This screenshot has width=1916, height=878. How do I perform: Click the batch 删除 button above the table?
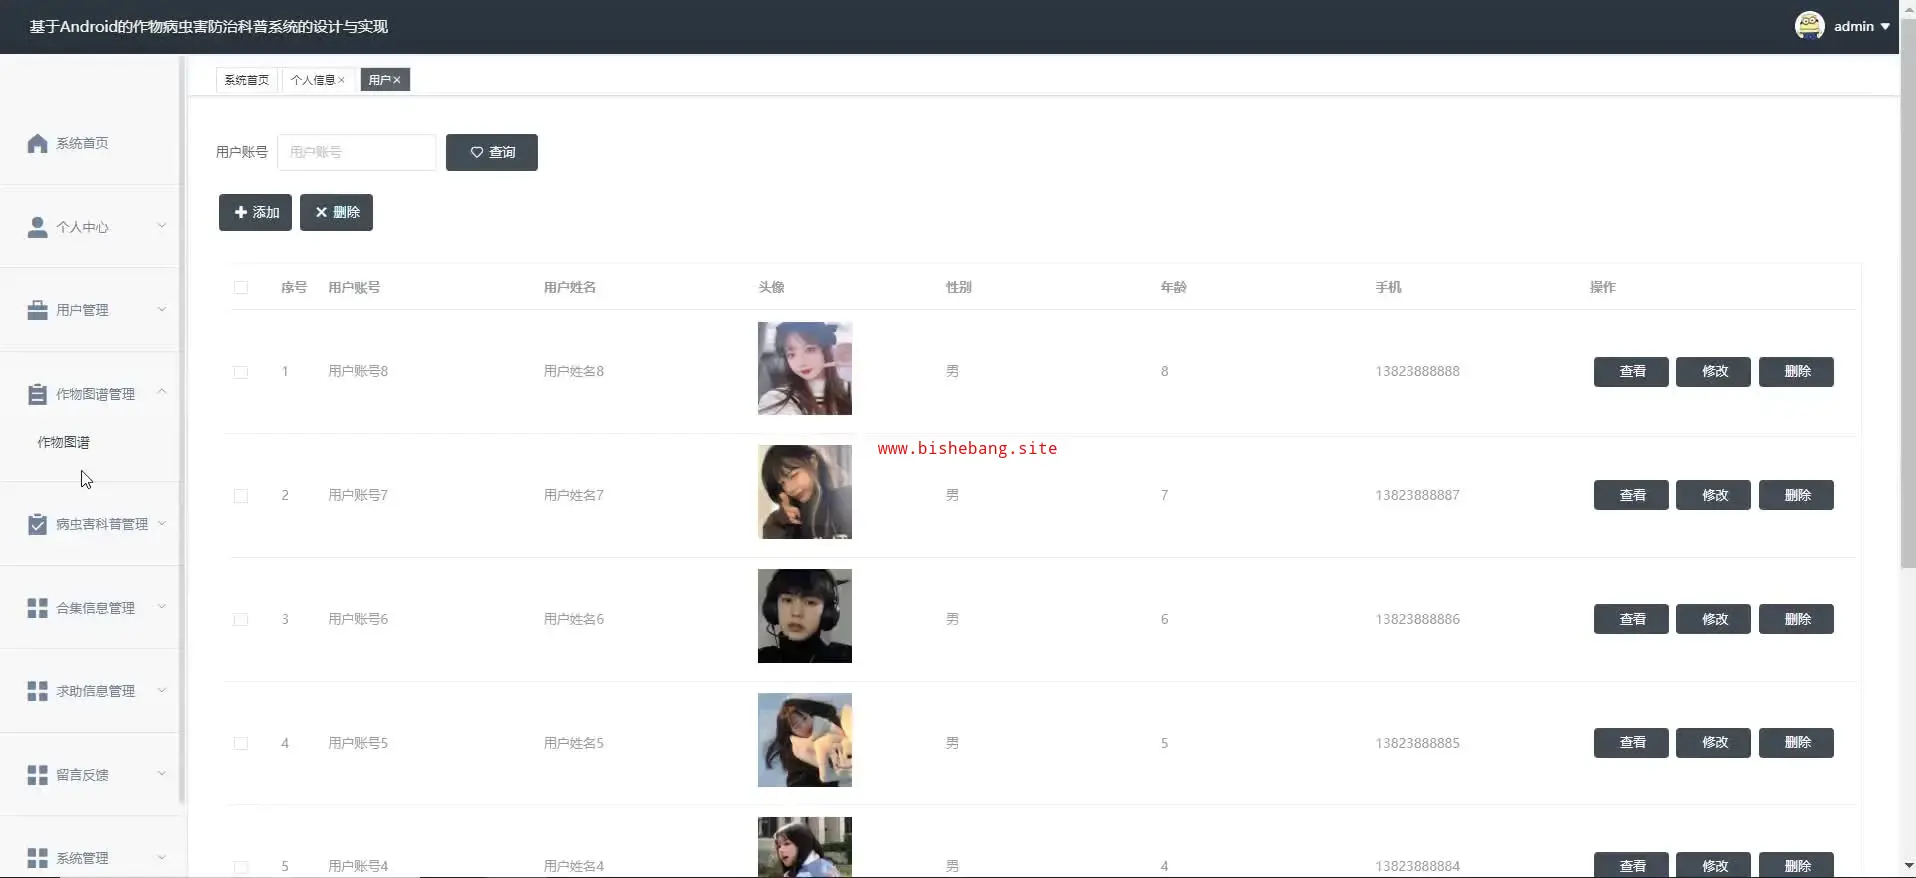pos(336,212)
